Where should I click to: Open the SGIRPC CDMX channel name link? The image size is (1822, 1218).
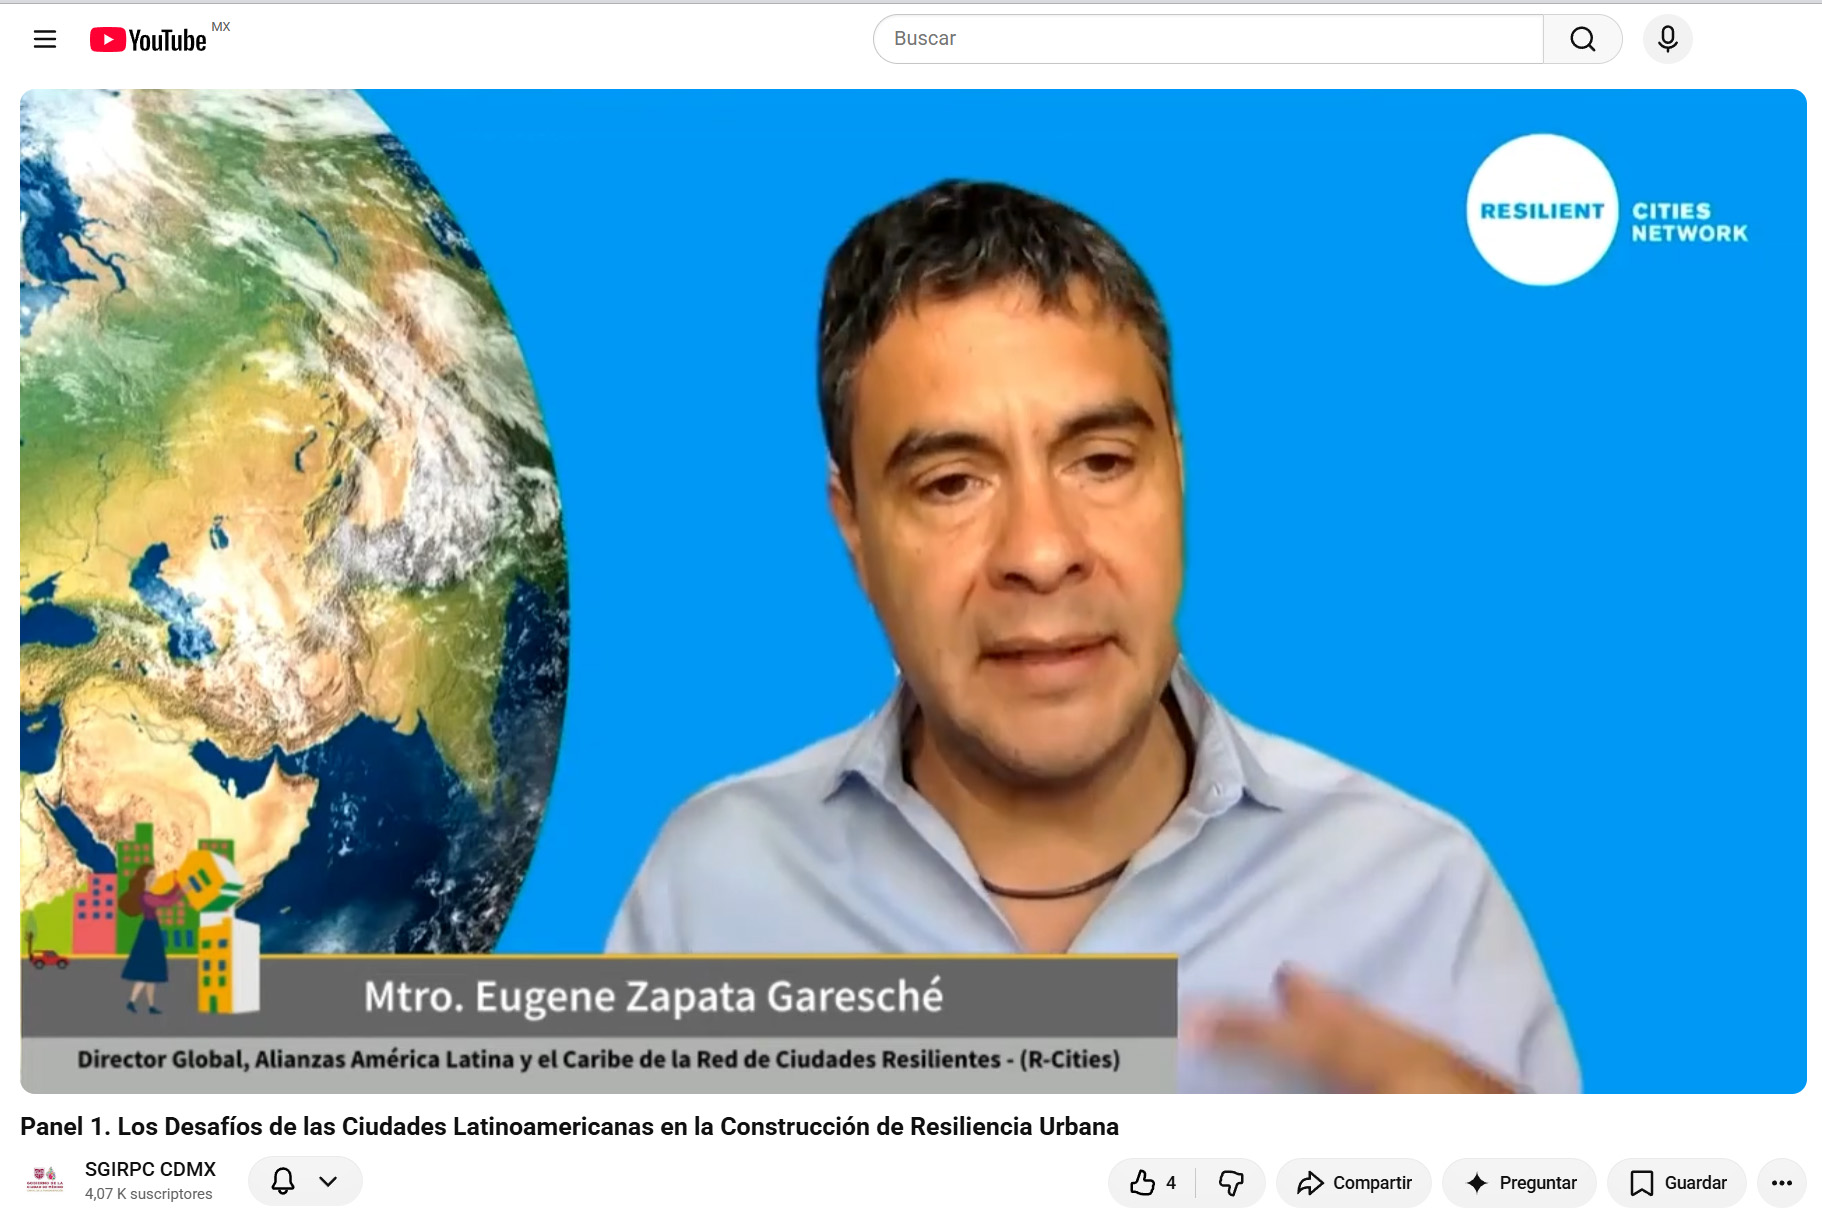pos(150,1169)
